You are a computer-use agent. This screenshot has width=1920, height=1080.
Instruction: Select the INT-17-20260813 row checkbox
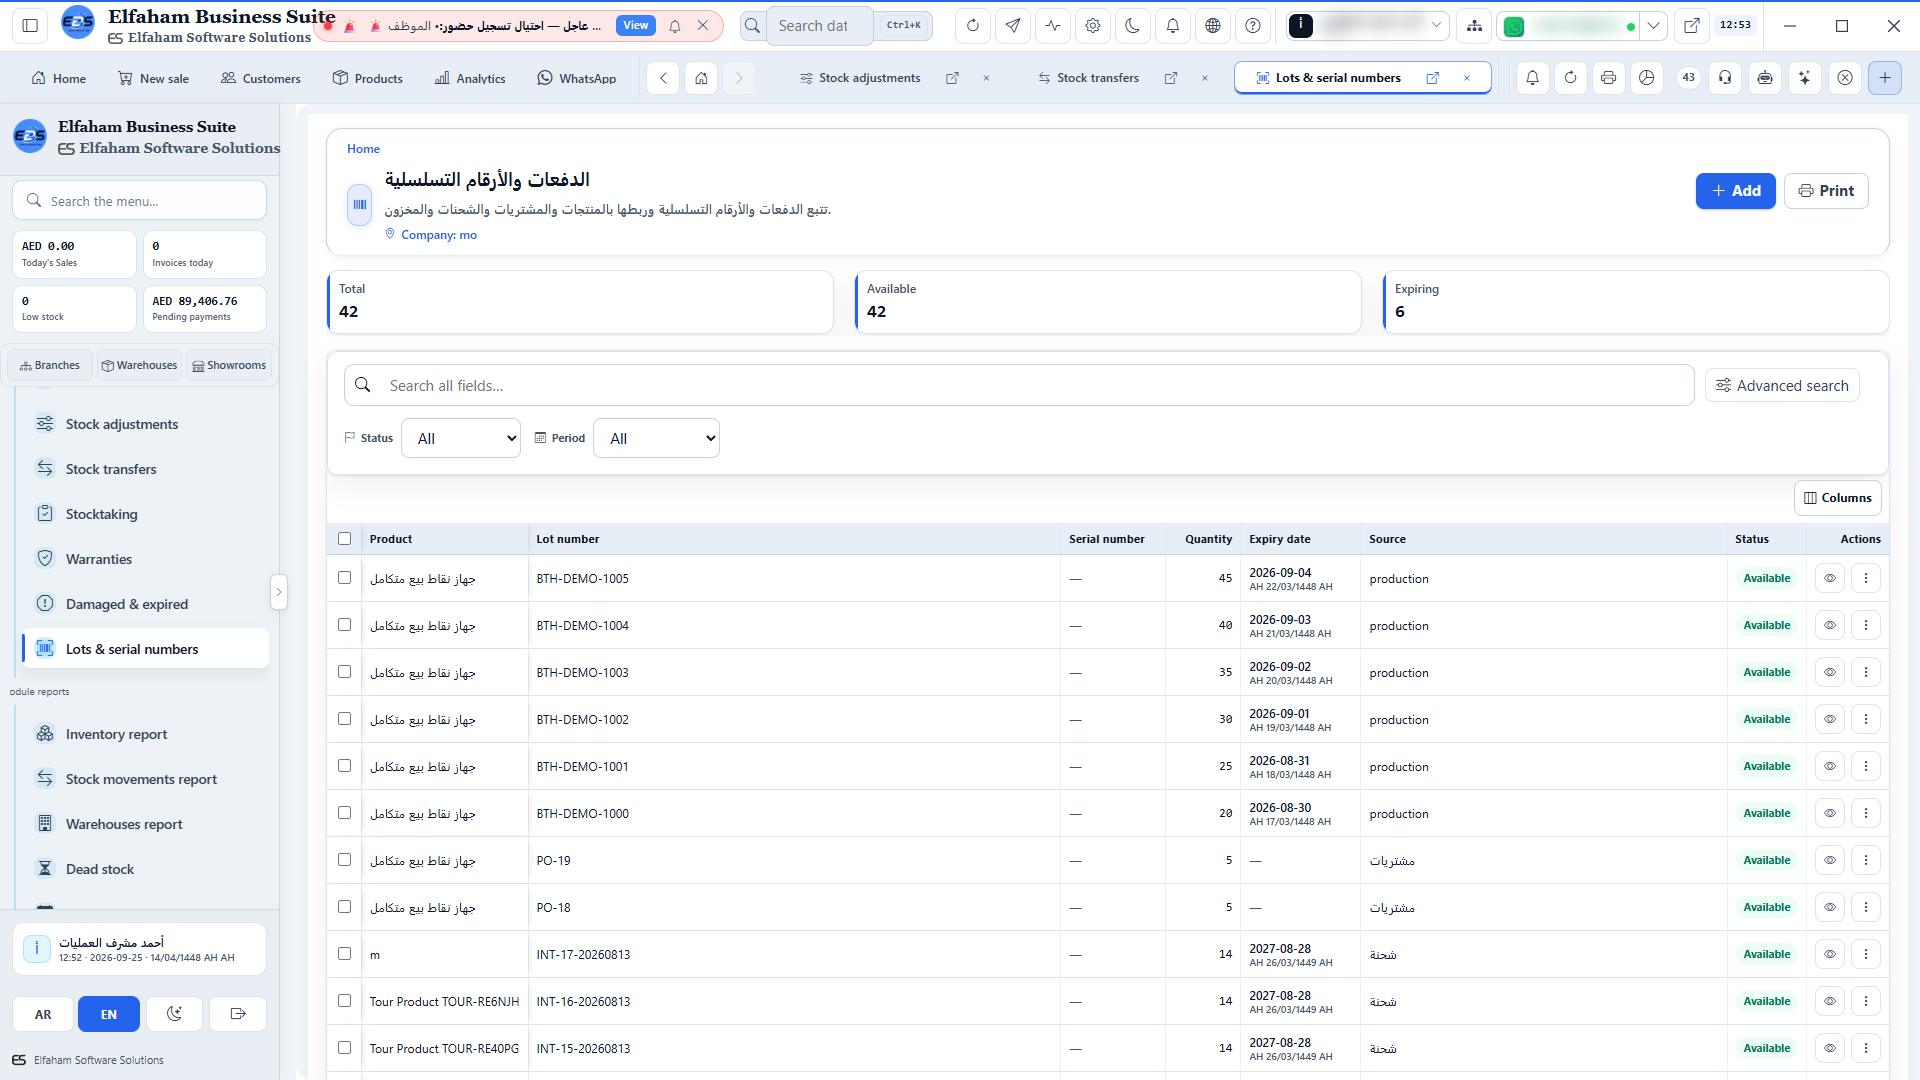pos(345,954)
